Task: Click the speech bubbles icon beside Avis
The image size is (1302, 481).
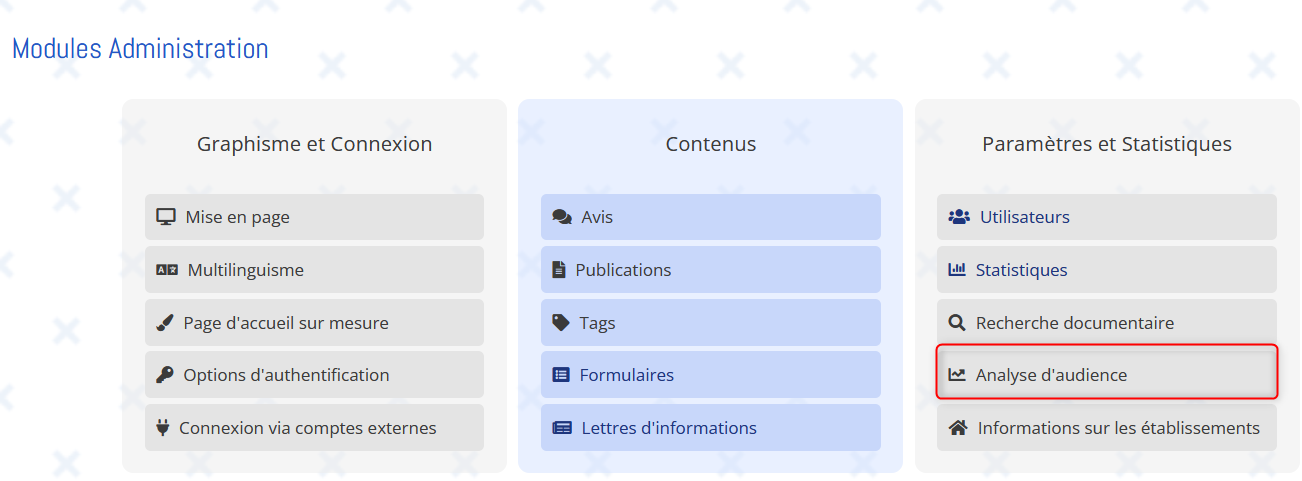Action: [562, 217]
